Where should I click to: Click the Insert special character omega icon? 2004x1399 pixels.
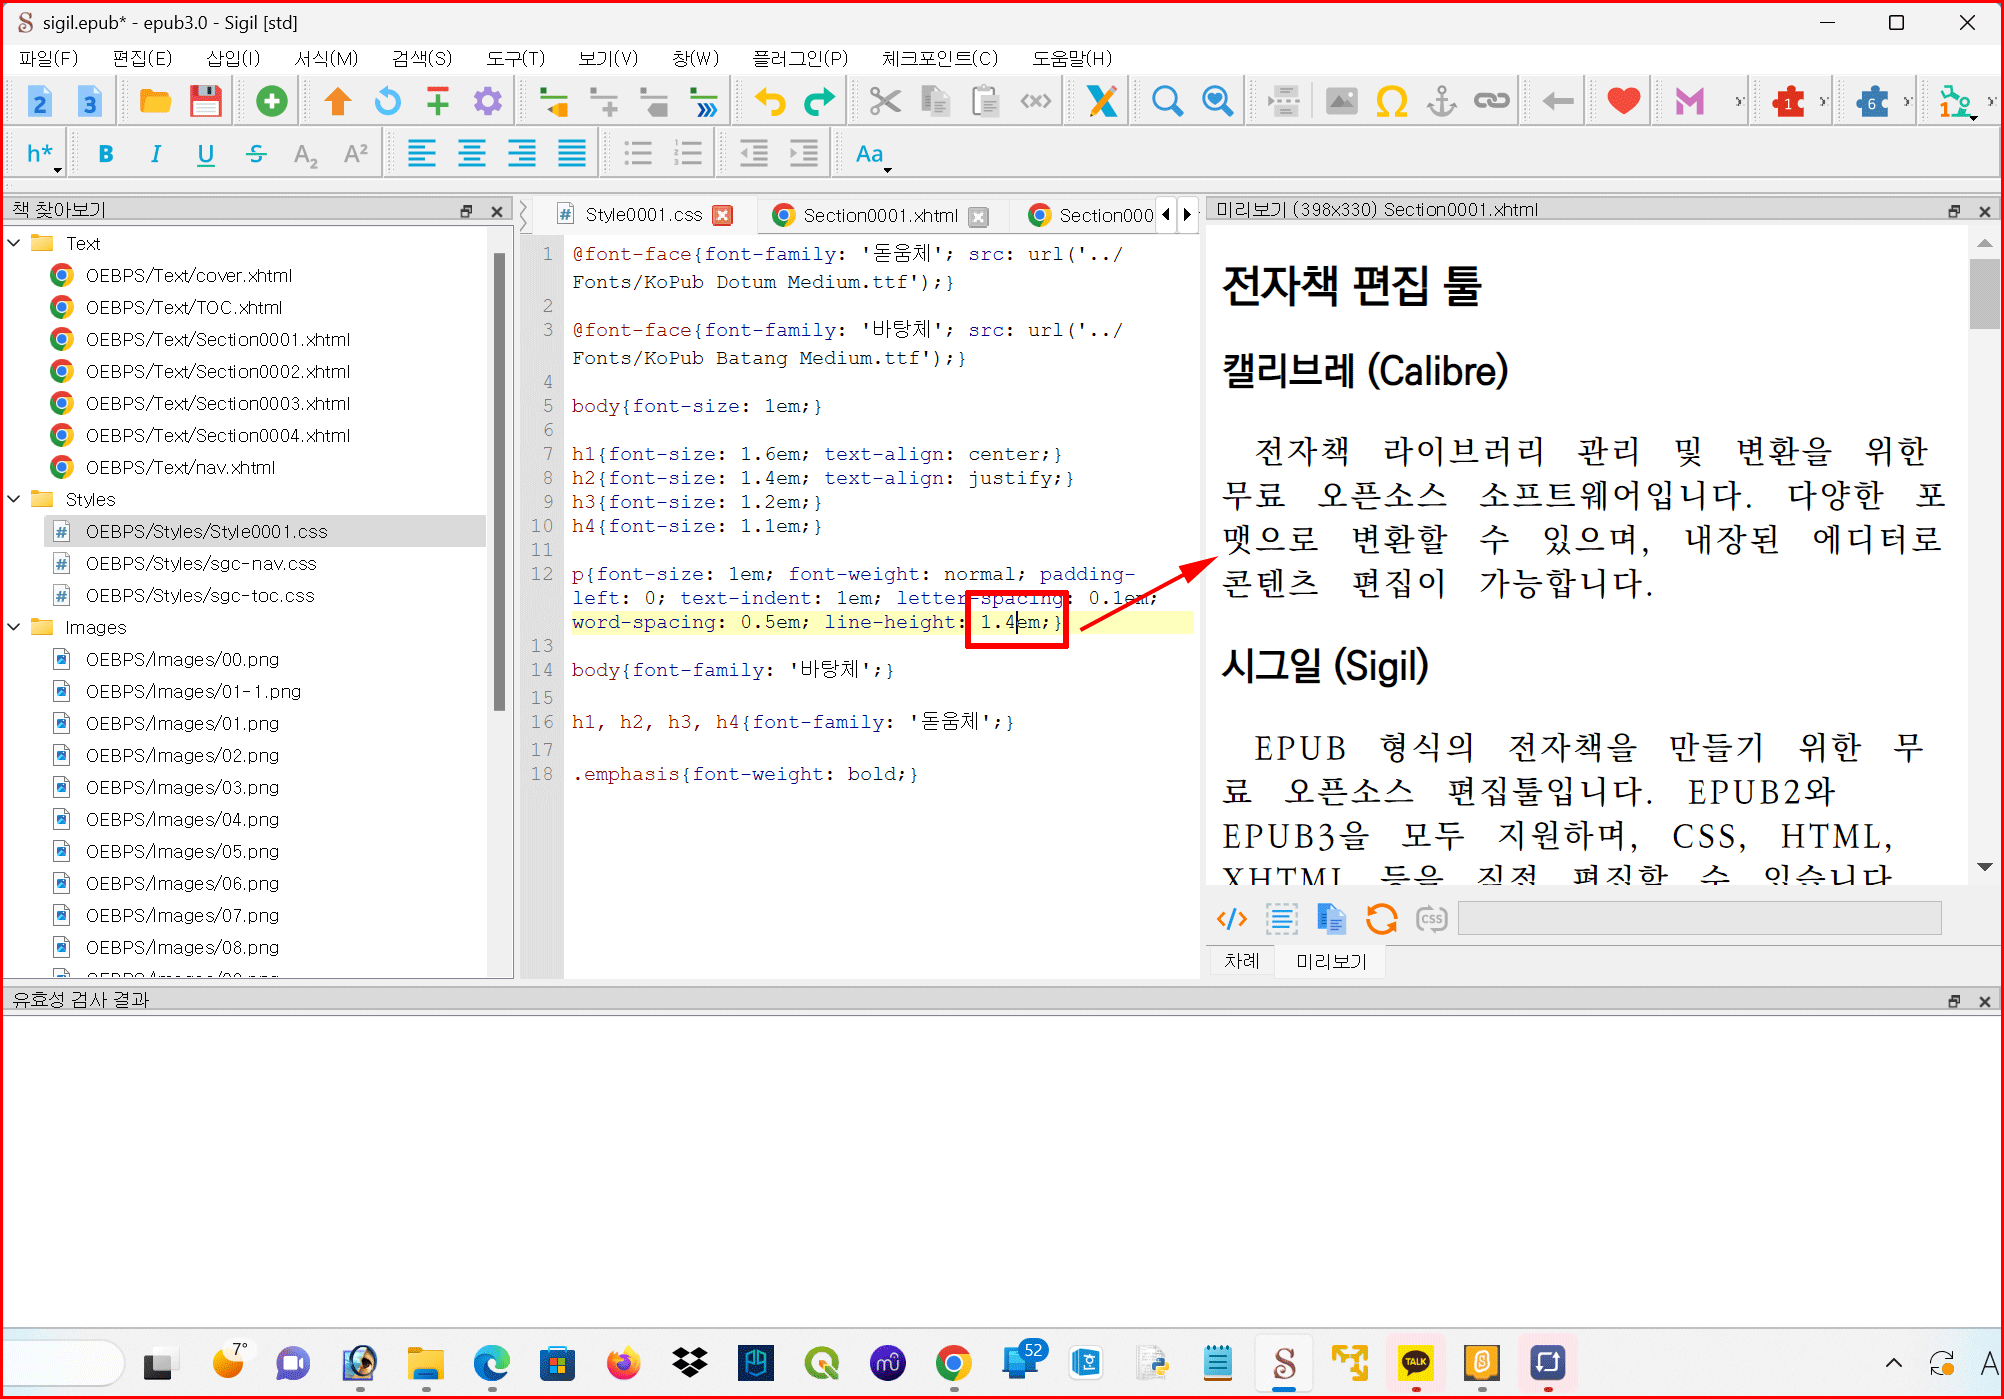click(1391, 101)
